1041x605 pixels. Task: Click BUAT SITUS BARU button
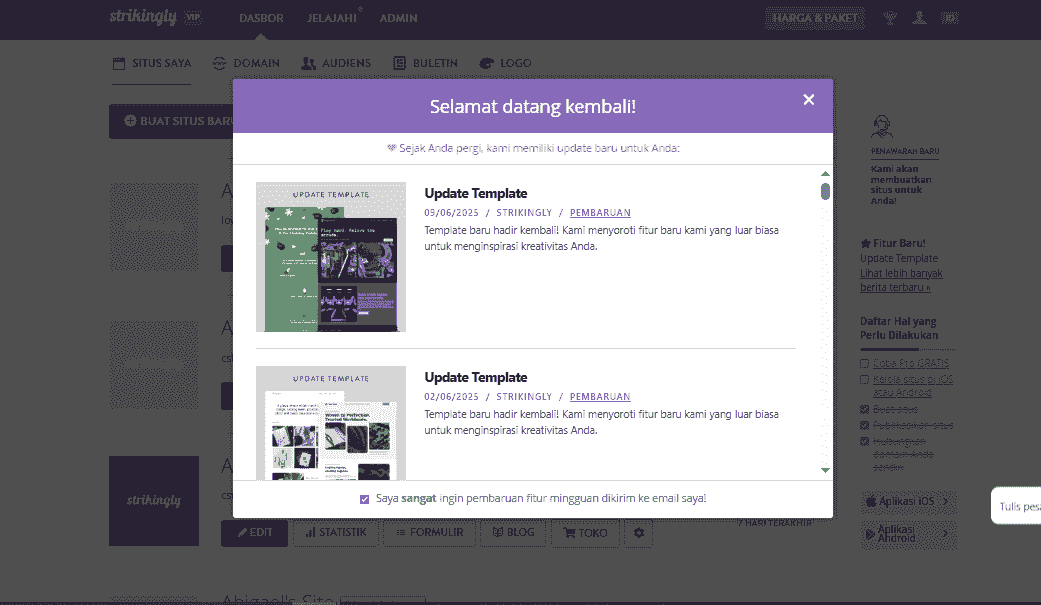(171, 121)
